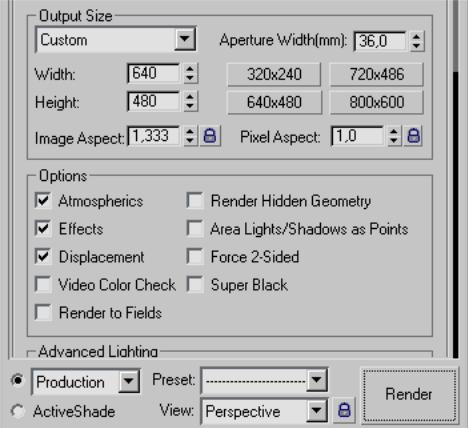Image resolution: width=468 pixels, height=428 pixels.
Task: Select the ActiveShade radio button
Action: click(17, 411)
